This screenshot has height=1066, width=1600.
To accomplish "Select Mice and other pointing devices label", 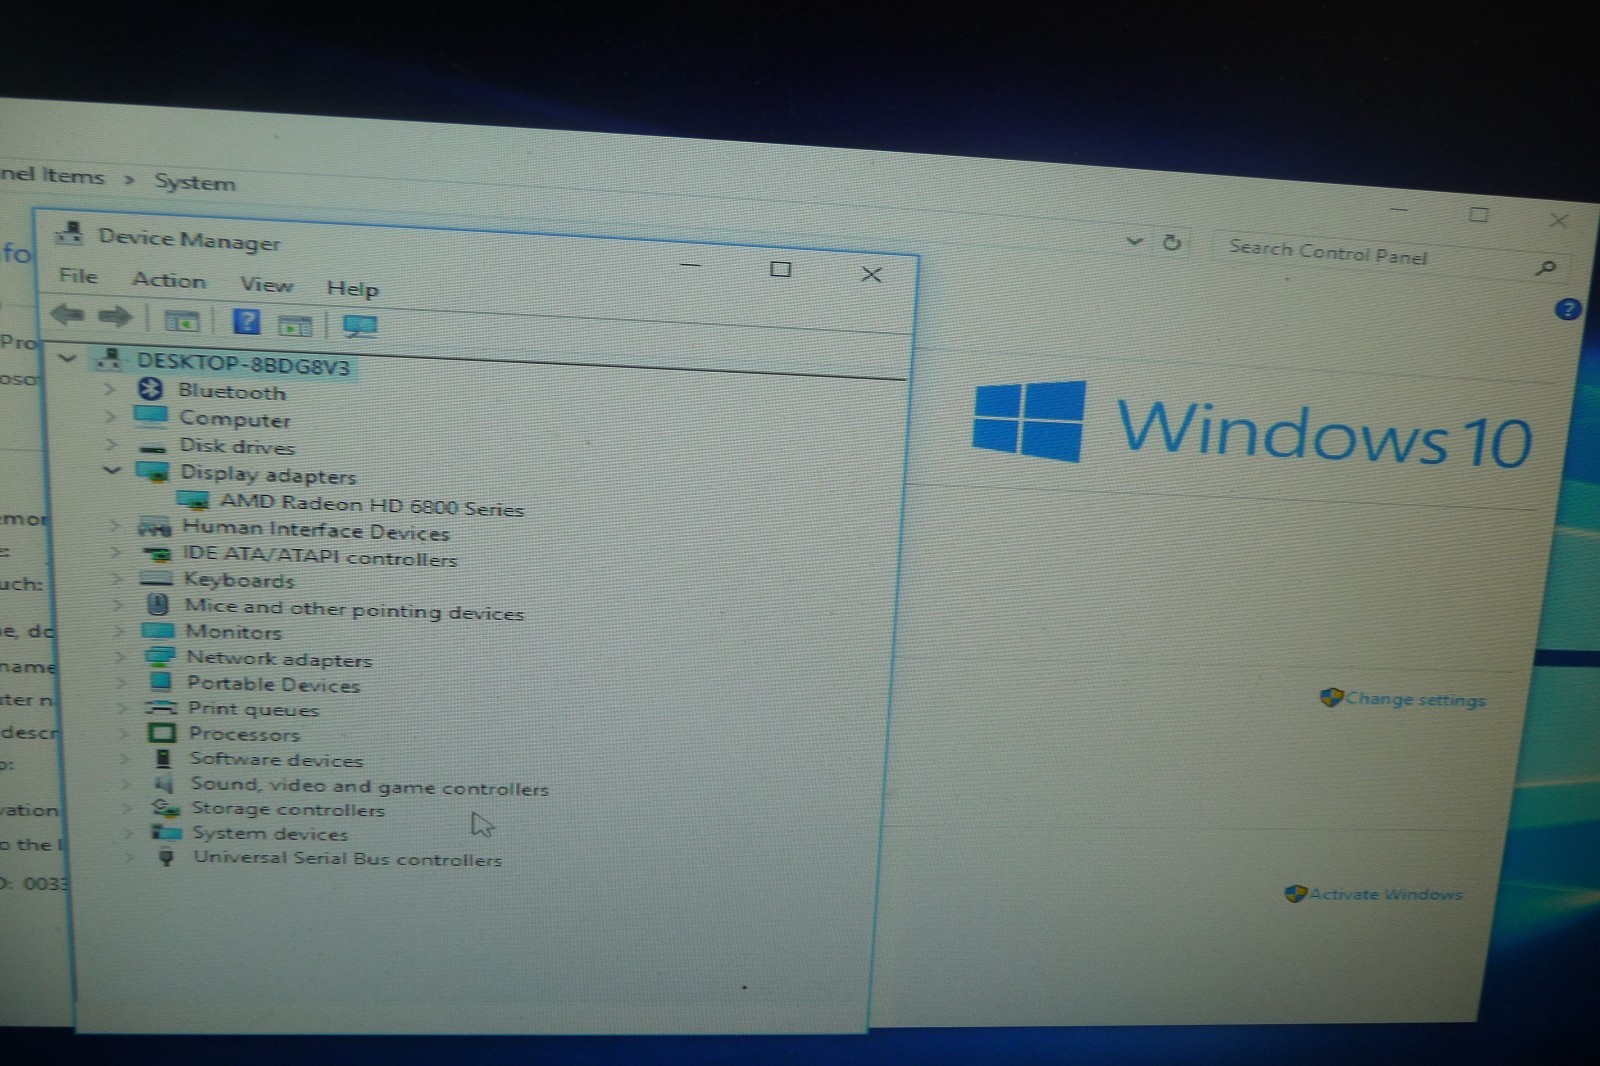I will tap(354, 609).
